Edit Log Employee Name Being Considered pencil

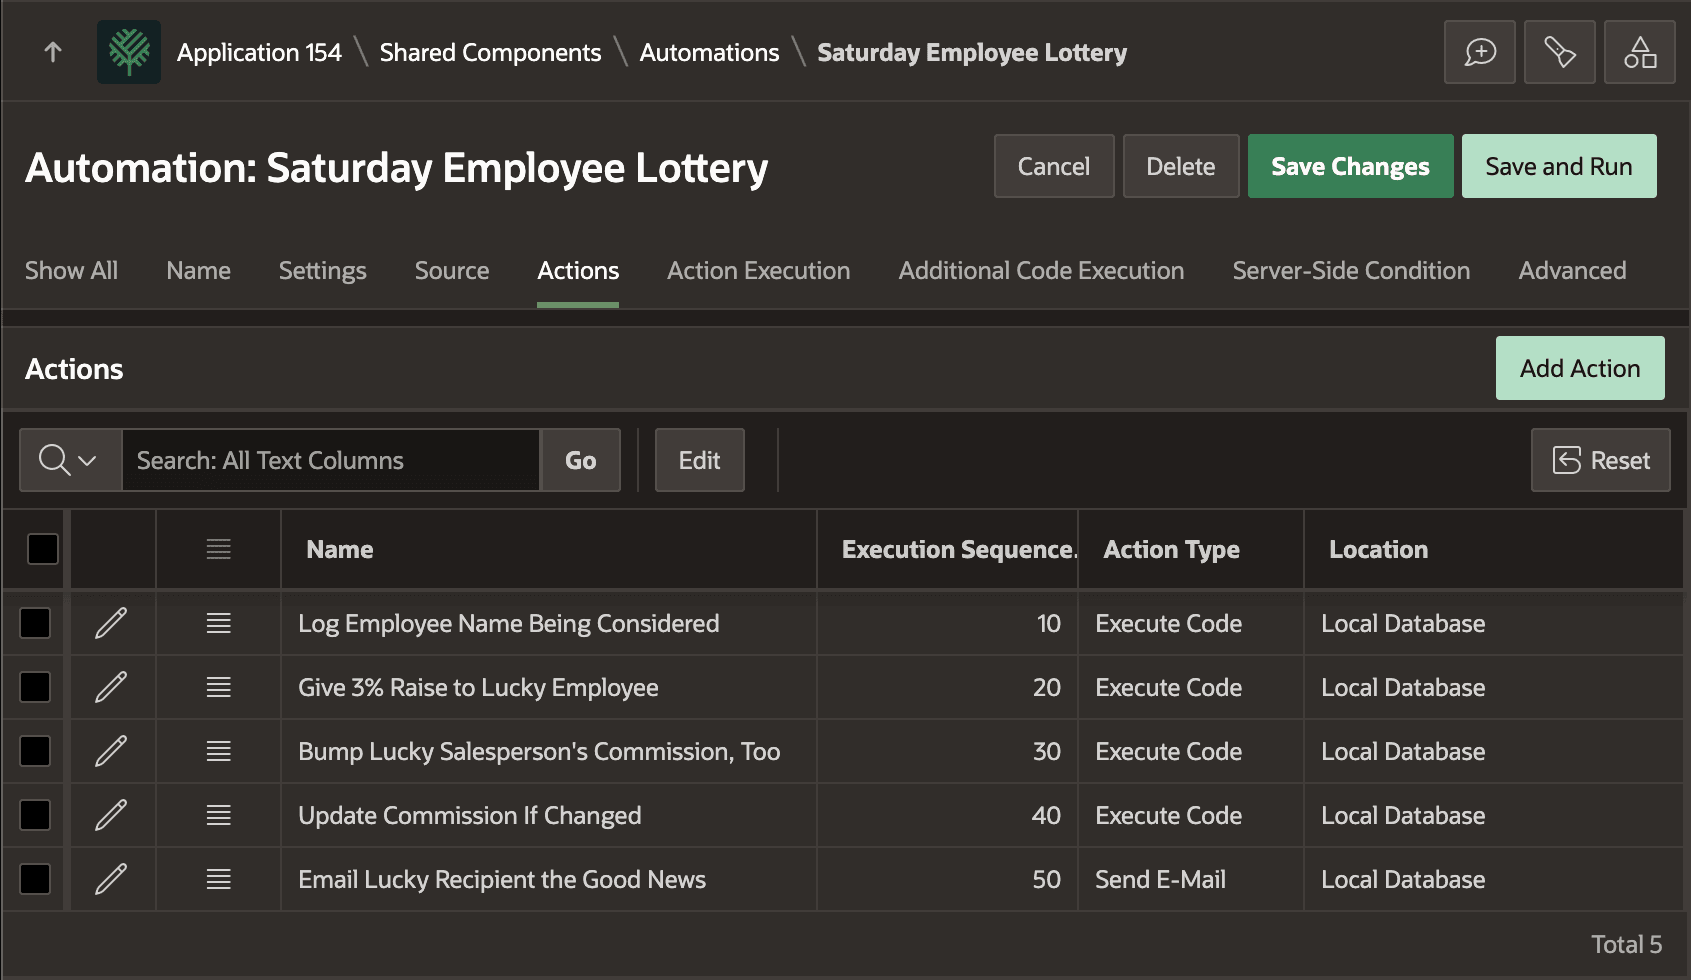click(x=111, y=623)
